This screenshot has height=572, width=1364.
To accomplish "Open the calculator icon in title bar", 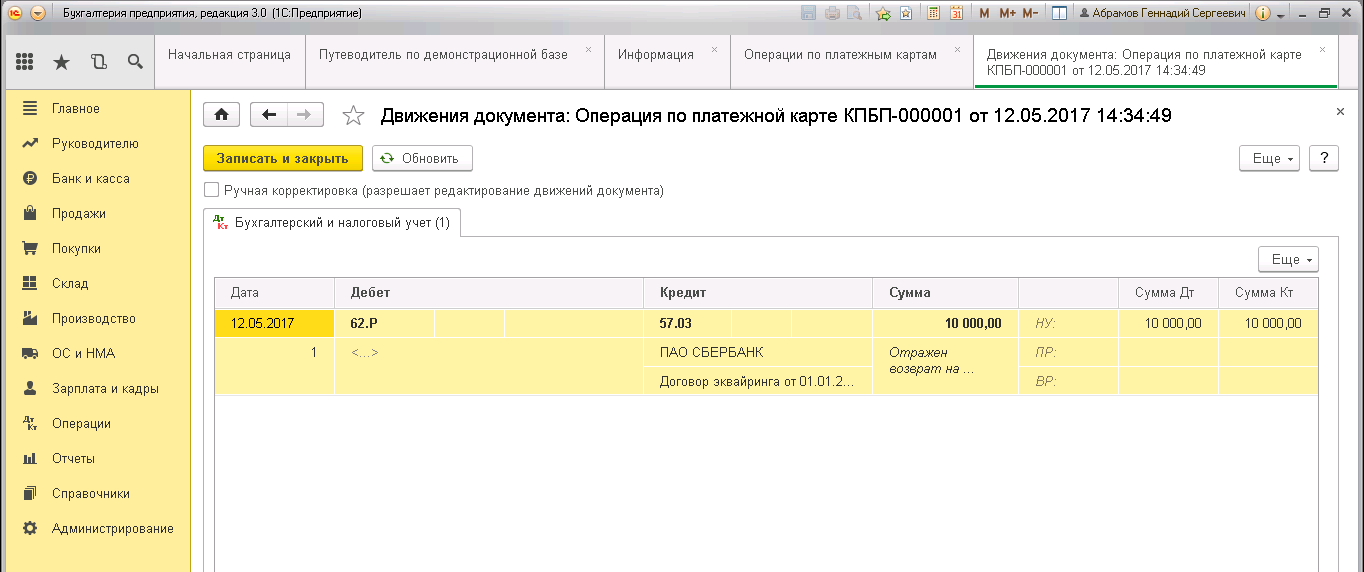I will 933,13.
